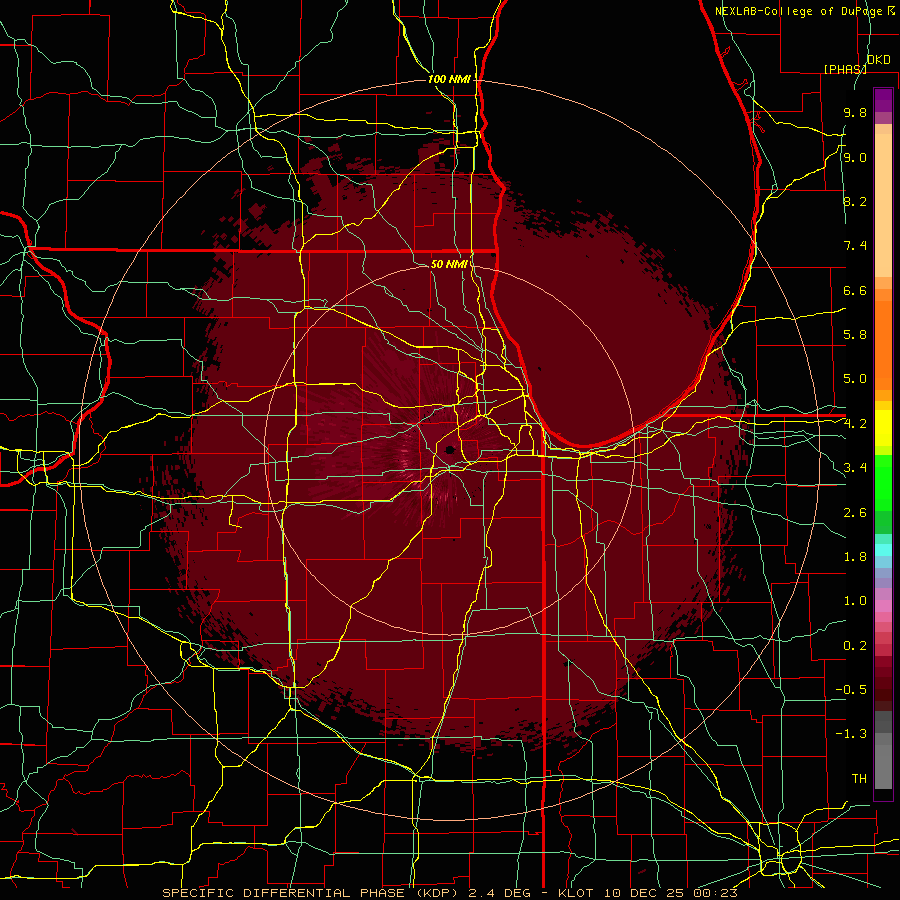Click the "9.8" value on the color scale
This screenshot has width=900, height=900.
pos(855,113)
